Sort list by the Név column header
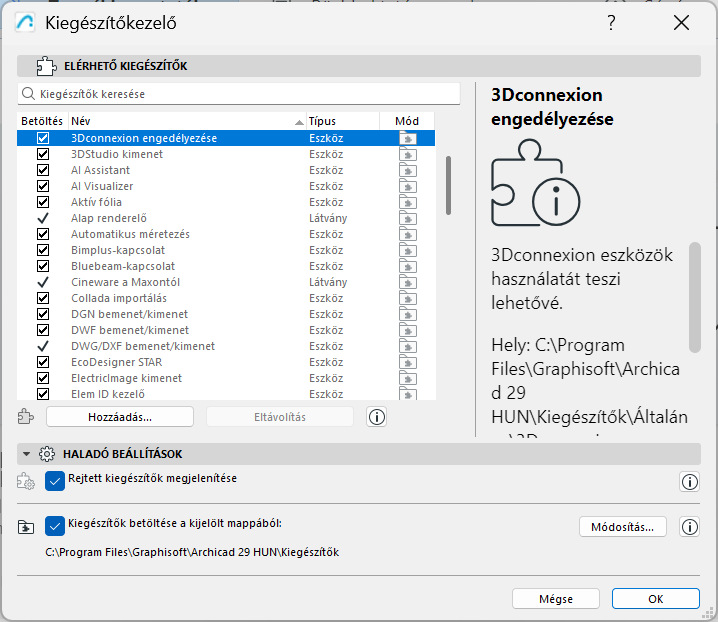The height and width of the screenshot is (622, 718). point(187,121)
